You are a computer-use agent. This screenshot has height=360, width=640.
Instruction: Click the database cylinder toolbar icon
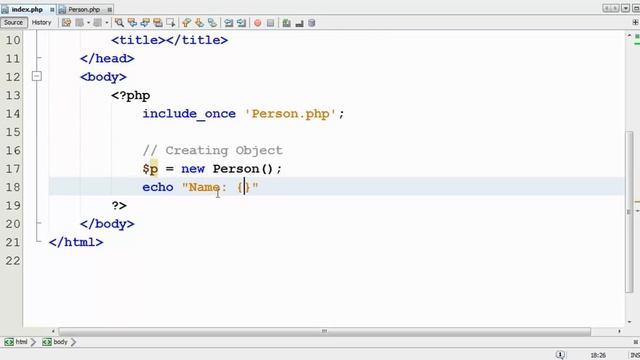coord(311,23)
